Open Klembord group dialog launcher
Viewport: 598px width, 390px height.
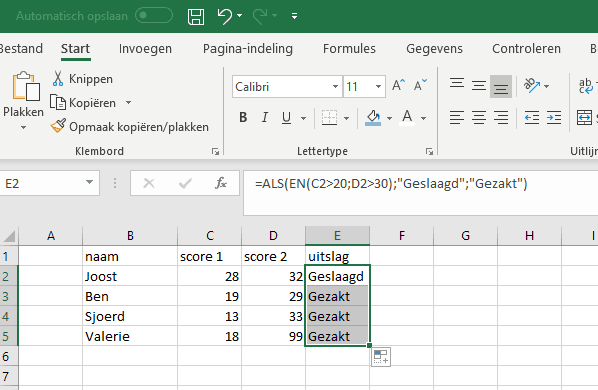215,152
